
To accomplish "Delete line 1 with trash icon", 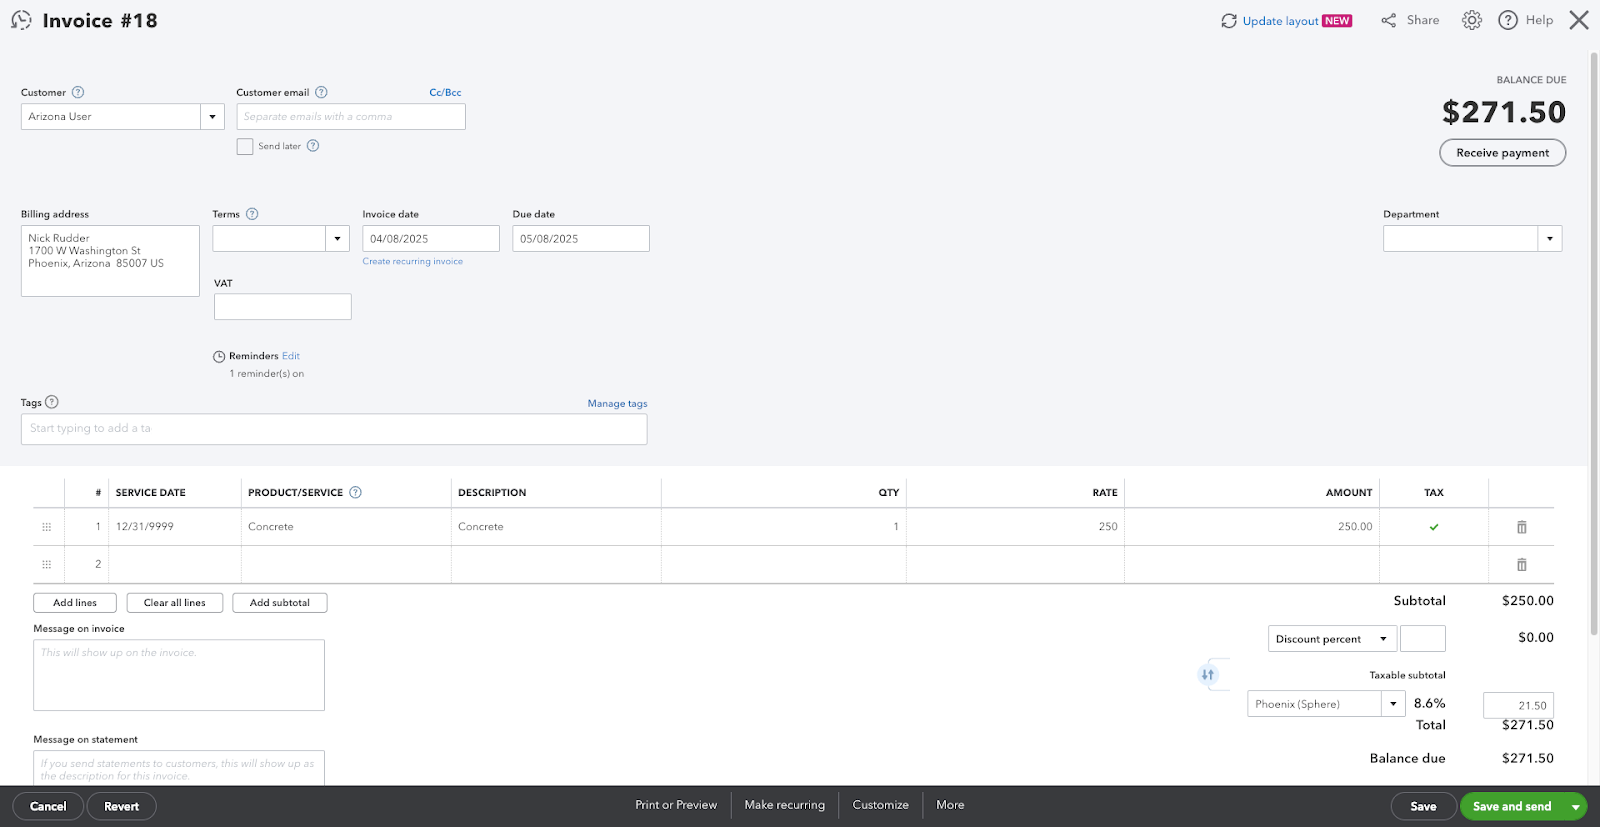I will point(1521,527).
